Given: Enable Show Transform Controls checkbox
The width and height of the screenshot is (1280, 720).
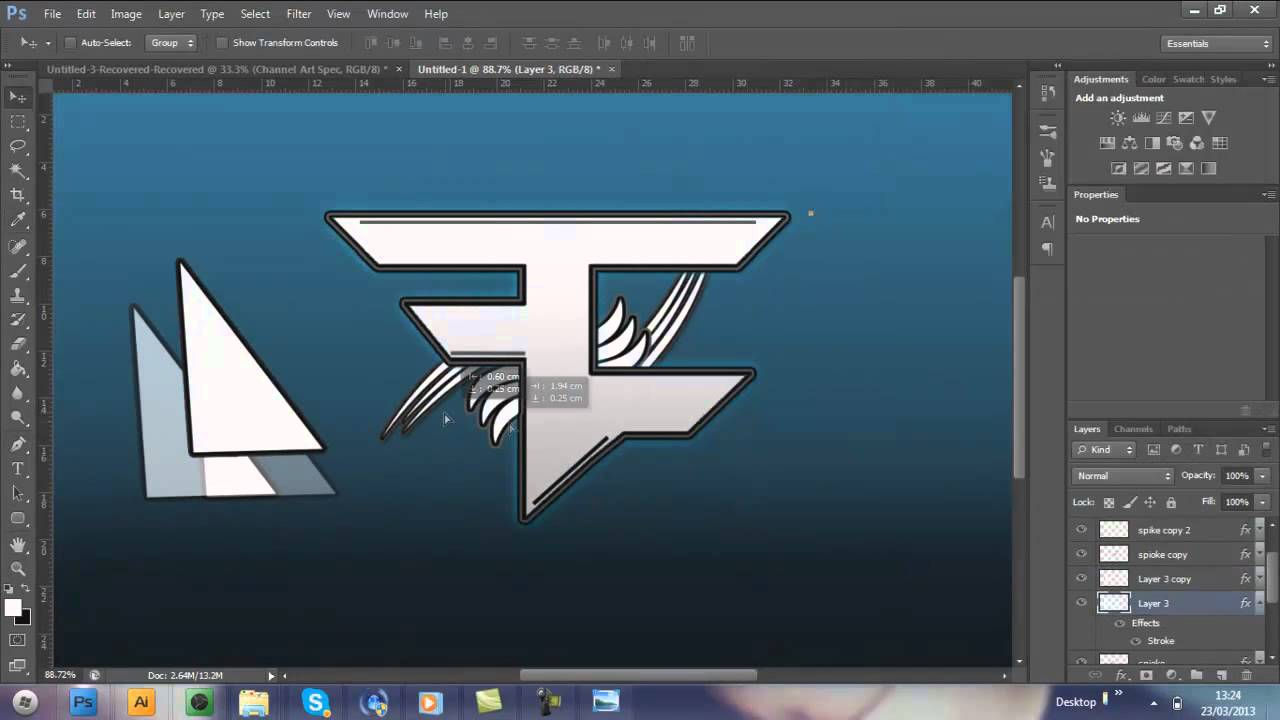Looking at the screenshot, I should tap(222, 43).
